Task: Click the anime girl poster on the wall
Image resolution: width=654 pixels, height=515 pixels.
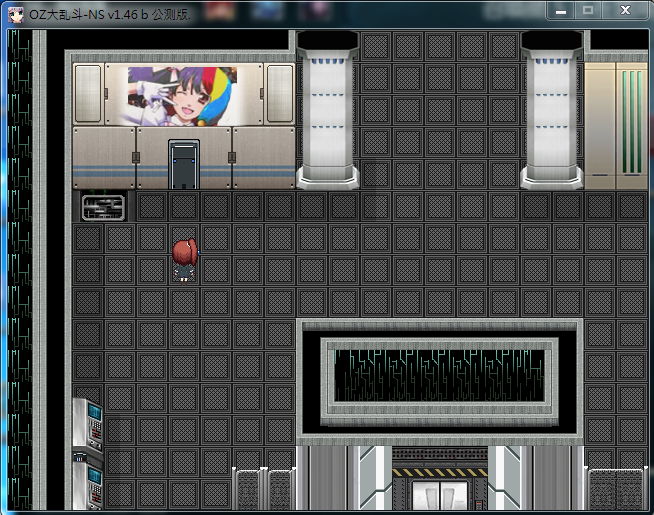Action: [183, 96]
